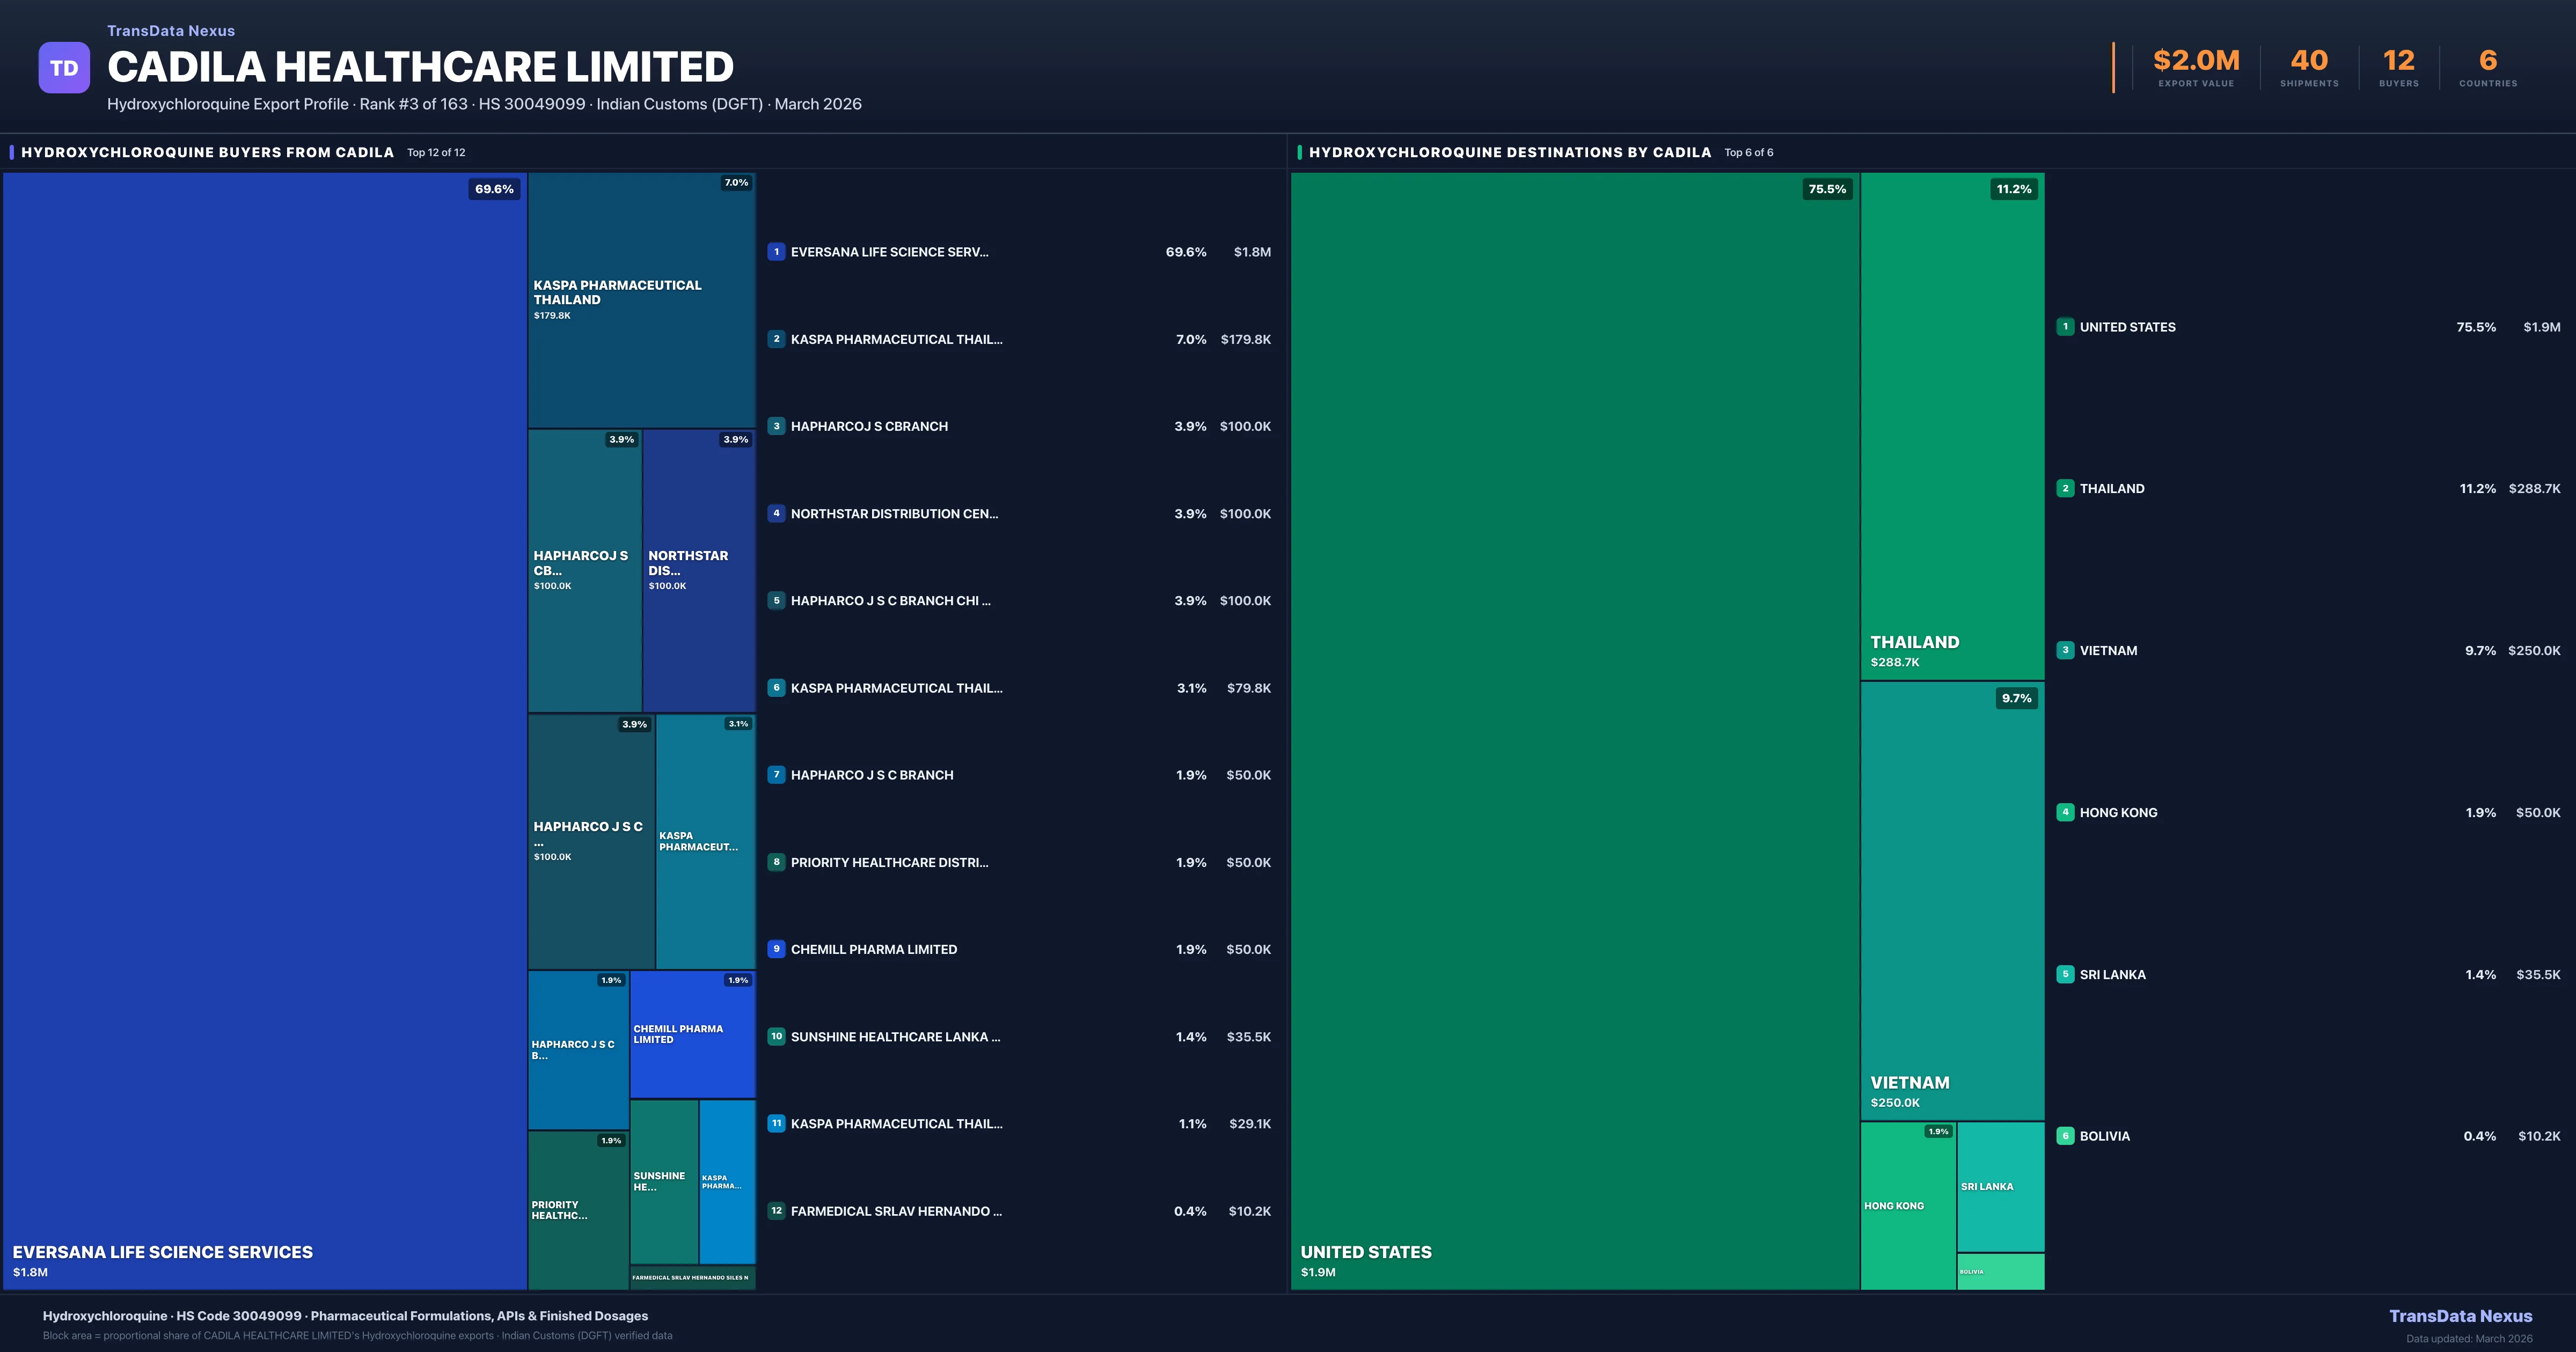The height and width of the screenshot is (1352, 2576).
Task: Click rank 2 badge beside Thailand
Action: [2065, 489]
